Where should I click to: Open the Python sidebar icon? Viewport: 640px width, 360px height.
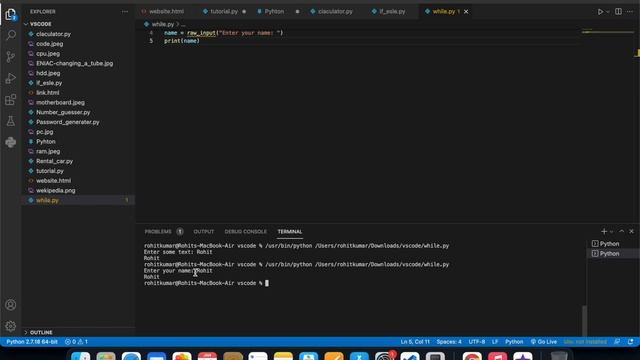pos(11,142)
